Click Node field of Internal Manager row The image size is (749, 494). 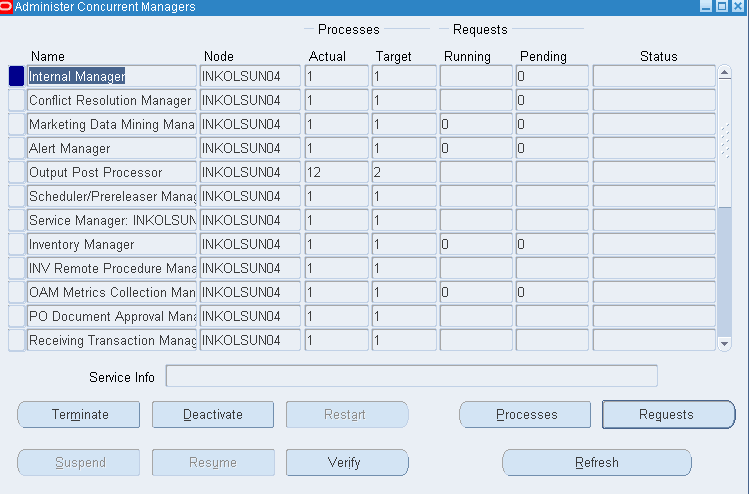[250, 76]
